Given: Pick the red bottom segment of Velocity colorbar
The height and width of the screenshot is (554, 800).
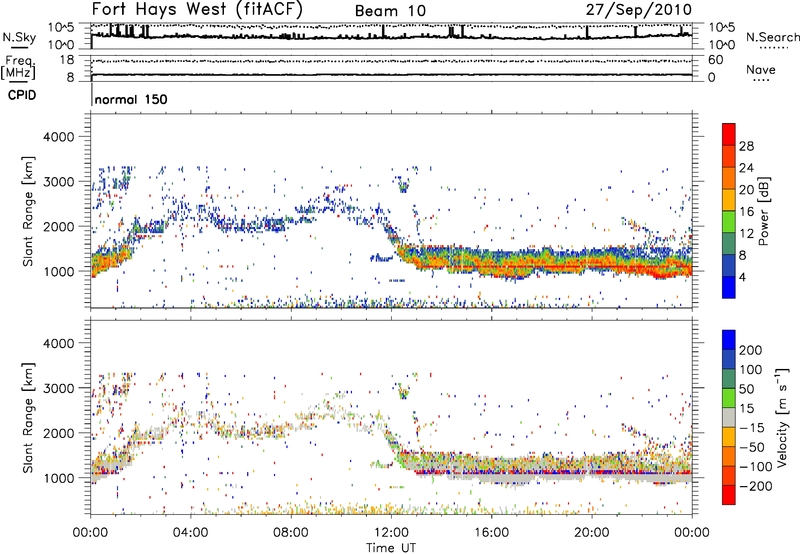Looking at the screenshot, I should click(729, 495).
